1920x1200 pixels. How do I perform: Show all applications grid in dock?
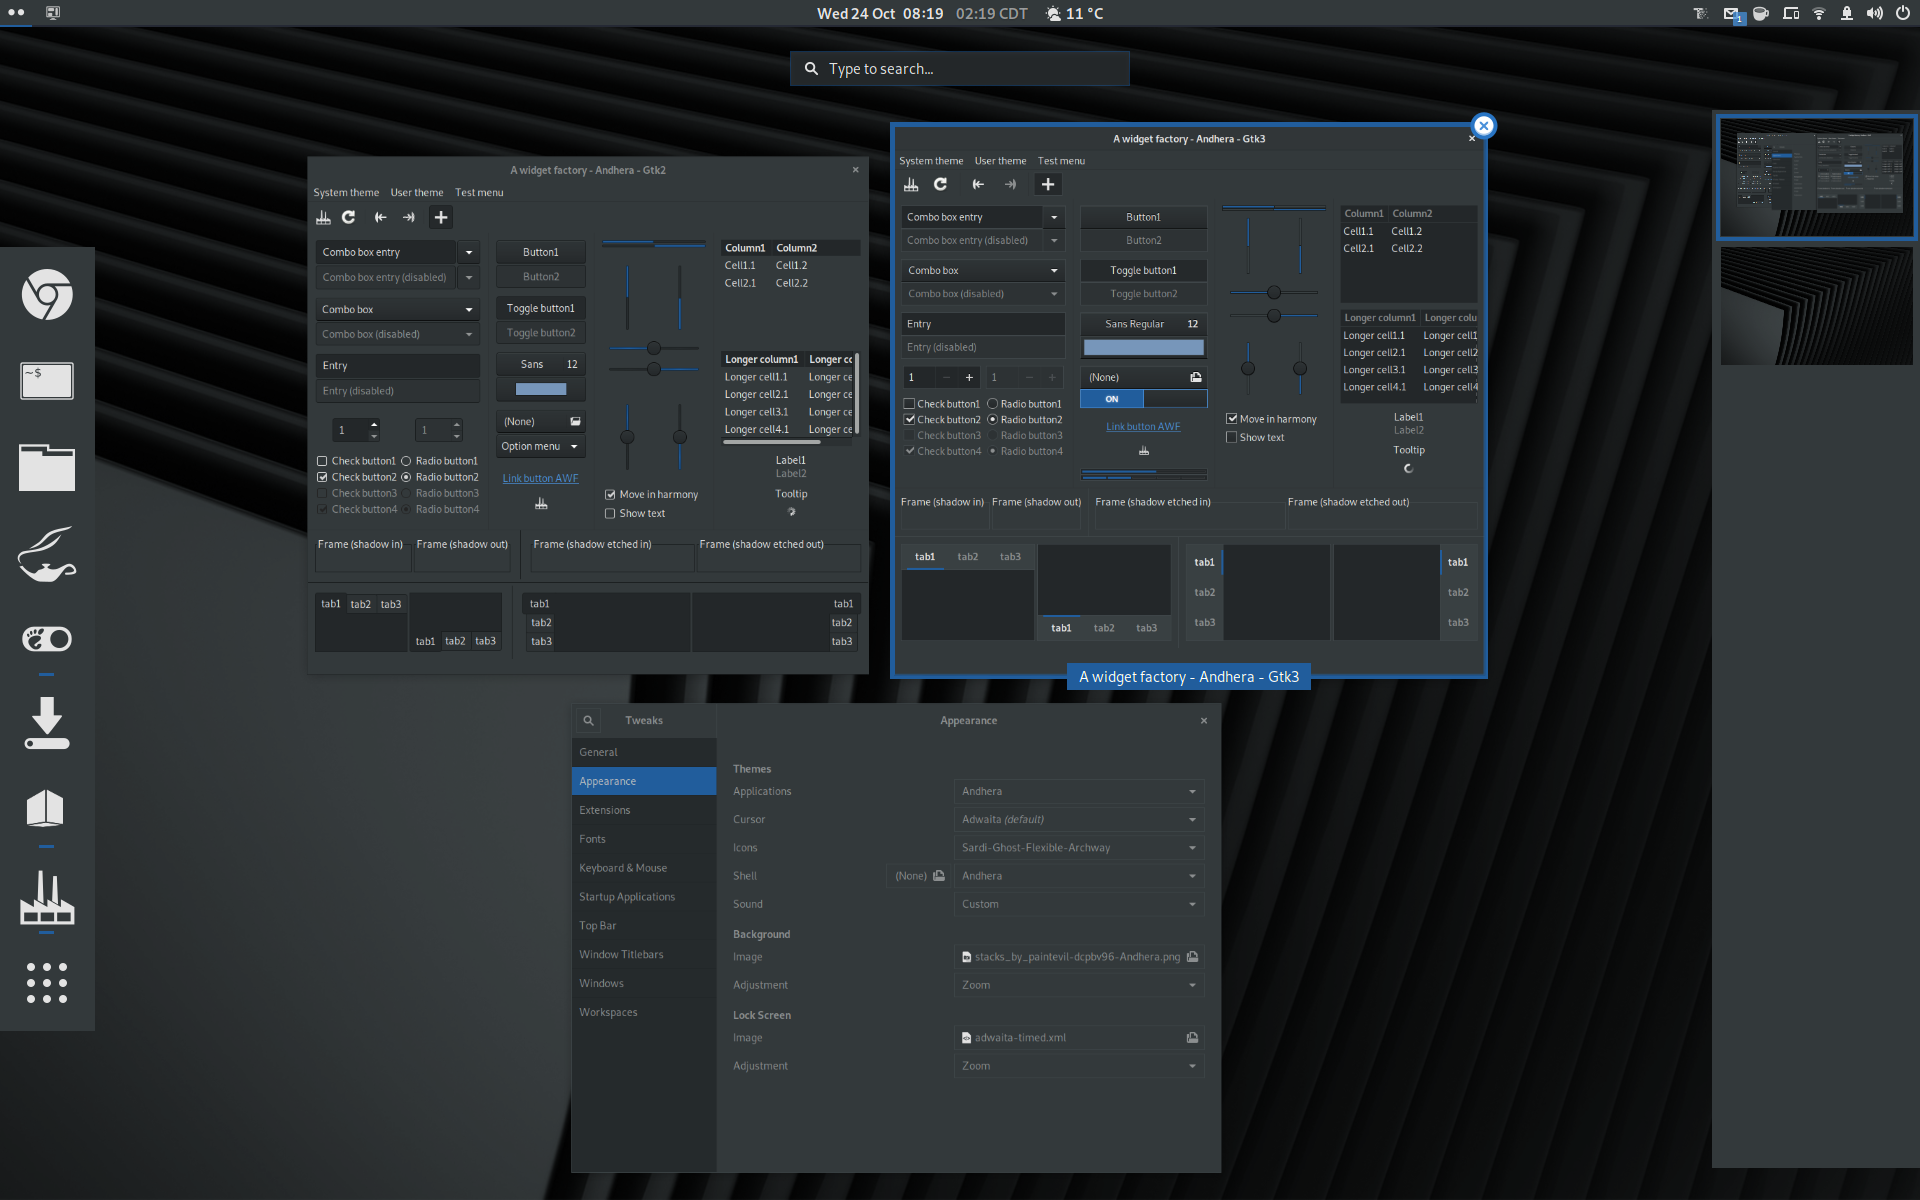(x=47, y=983)
